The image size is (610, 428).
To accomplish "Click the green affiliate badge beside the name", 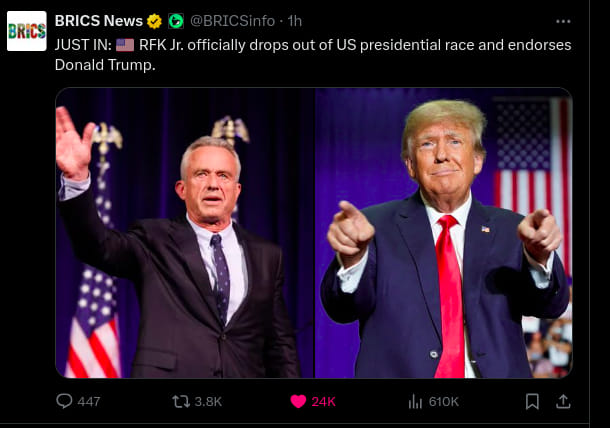I will pos(175,21).
